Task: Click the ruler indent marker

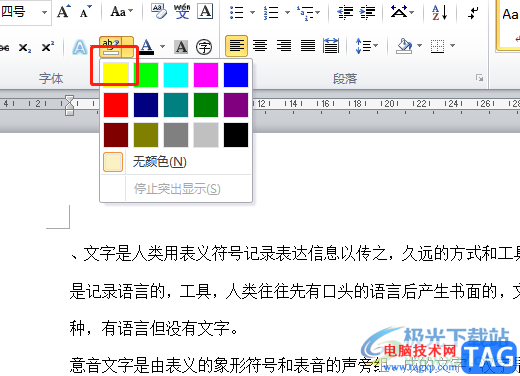Action: pos(69,105)
